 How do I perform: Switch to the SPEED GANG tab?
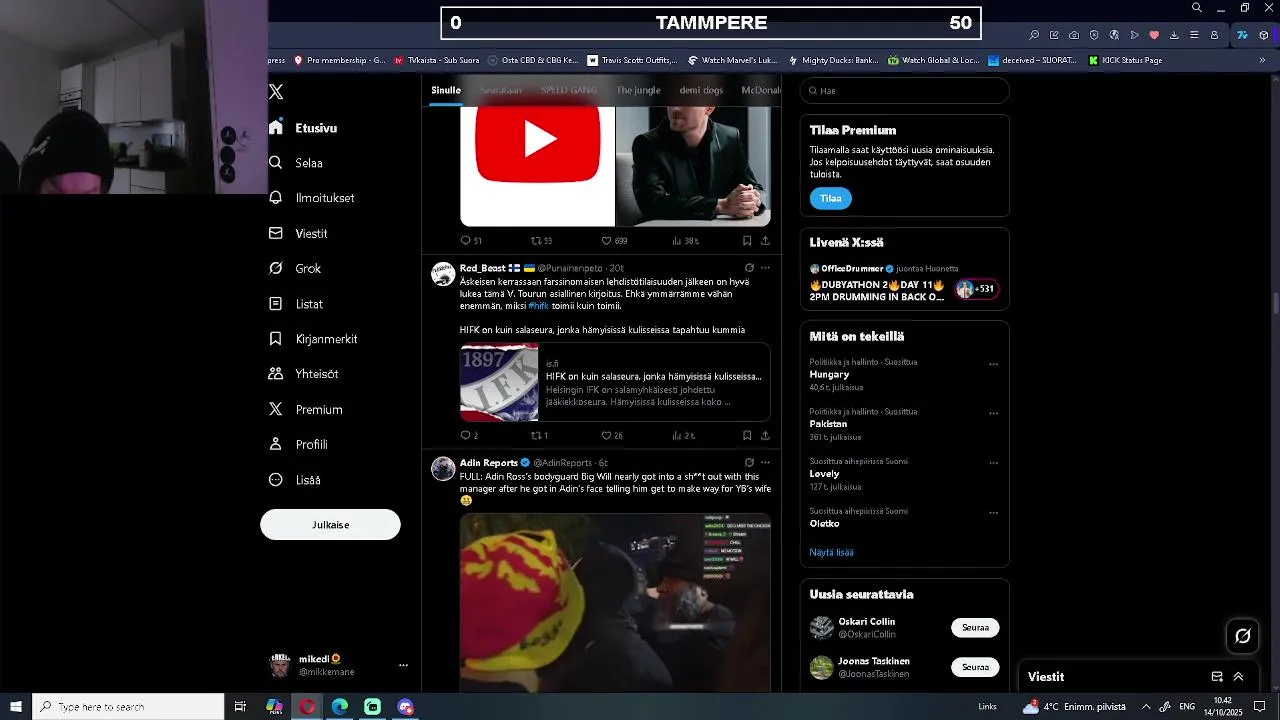[569, 90]
